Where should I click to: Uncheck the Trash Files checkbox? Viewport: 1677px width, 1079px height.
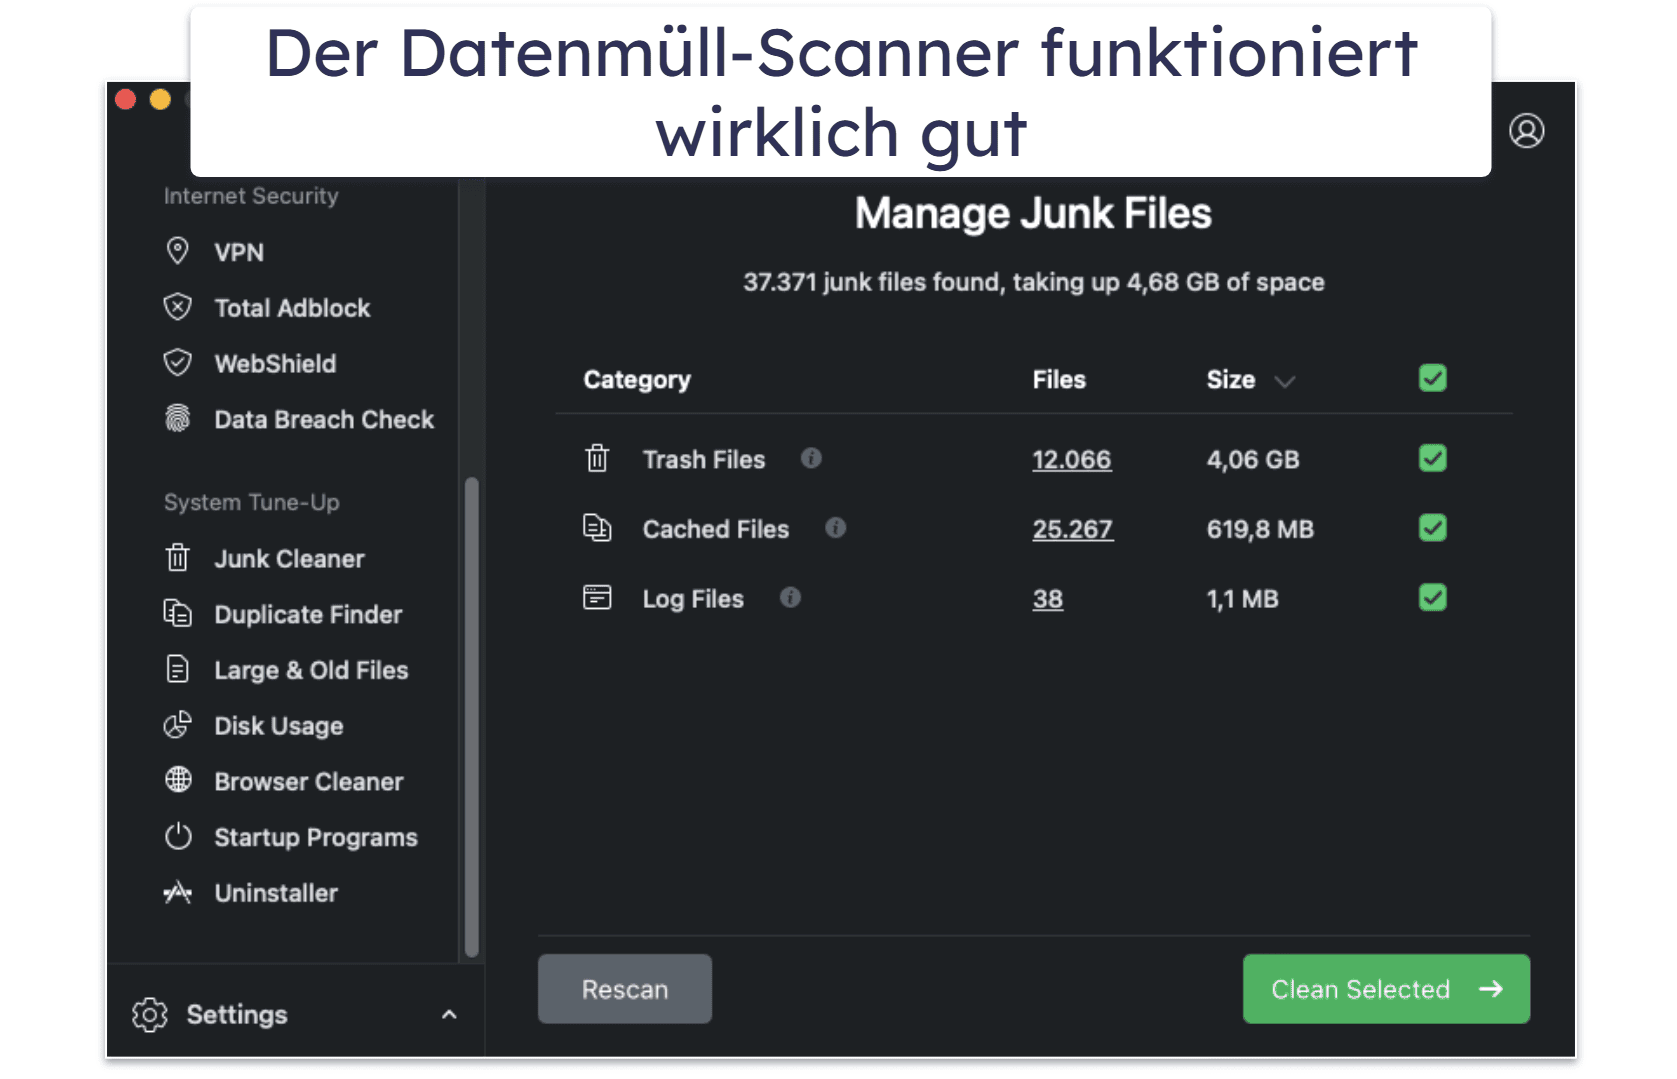point(1432,458)
